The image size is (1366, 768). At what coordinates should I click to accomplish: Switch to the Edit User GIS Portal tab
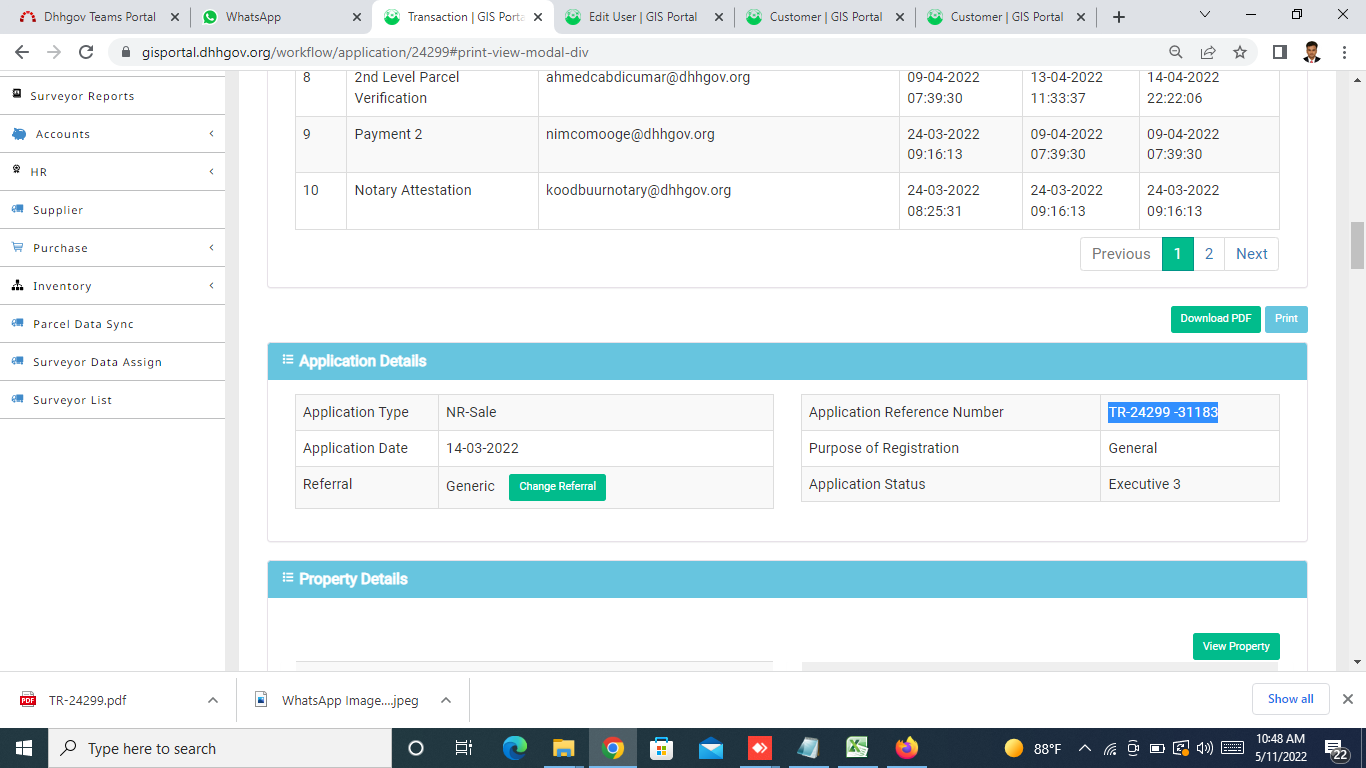(643, 17)
